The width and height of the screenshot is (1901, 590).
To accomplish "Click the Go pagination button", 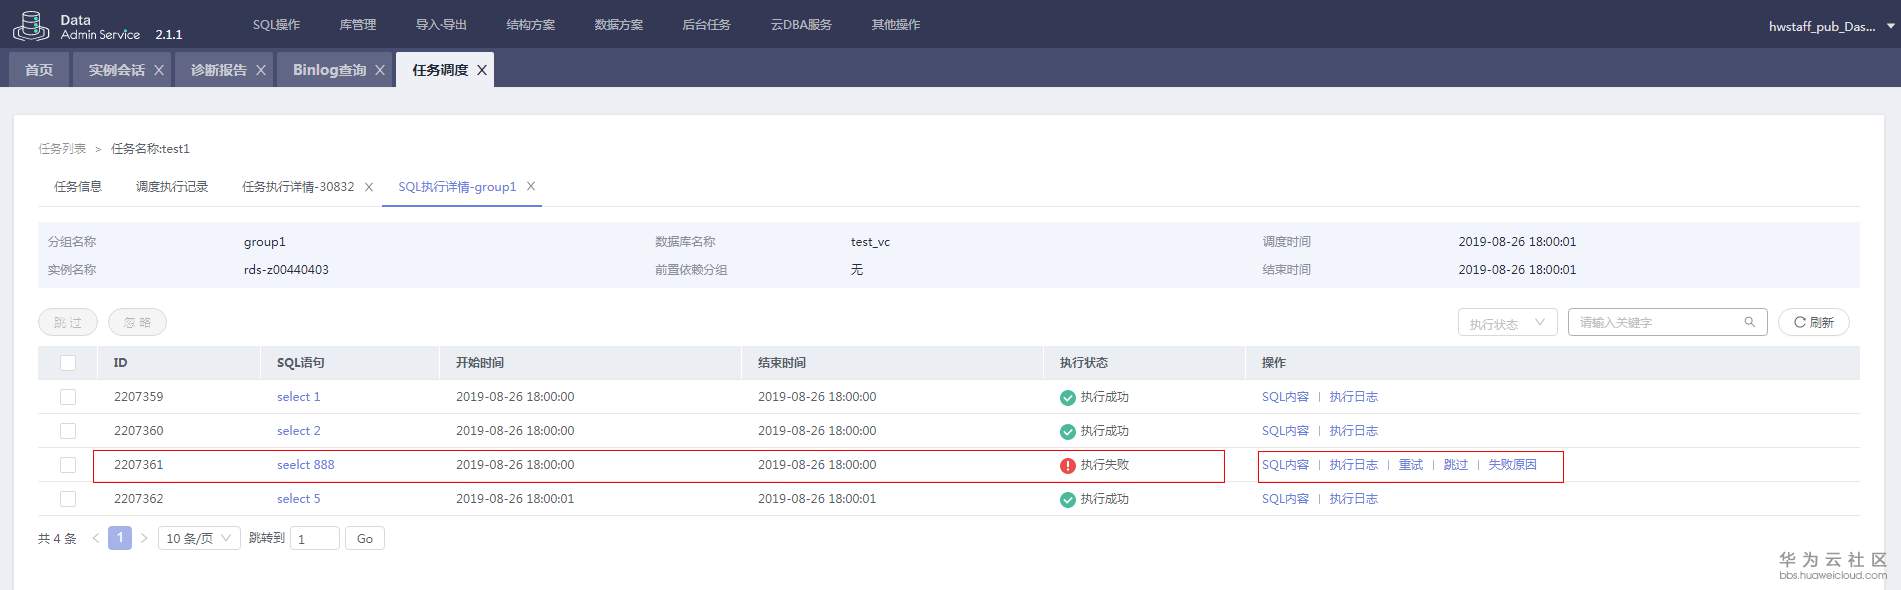I will pyautogui.click(x=365, y=538).
